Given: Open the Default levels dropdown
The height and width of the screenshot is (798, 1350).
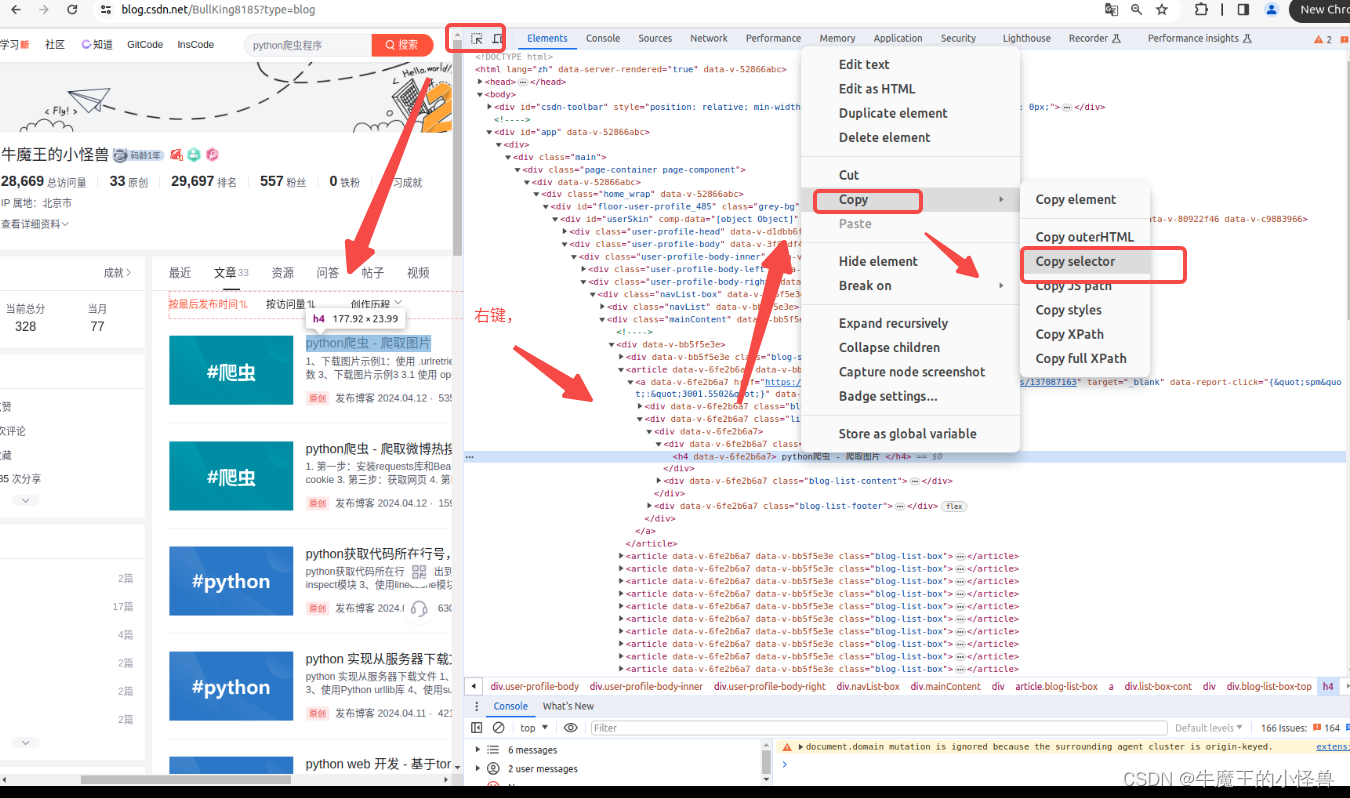Looking at the screenshot, I should pos(1209,728).
